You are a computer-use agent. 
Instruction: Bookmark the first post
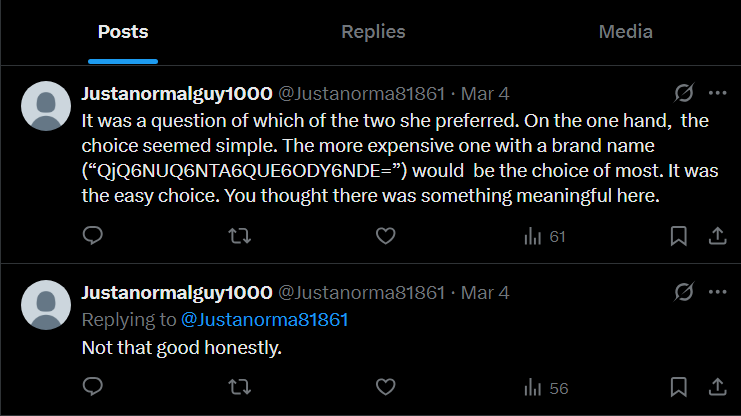[x=678, y=236]
